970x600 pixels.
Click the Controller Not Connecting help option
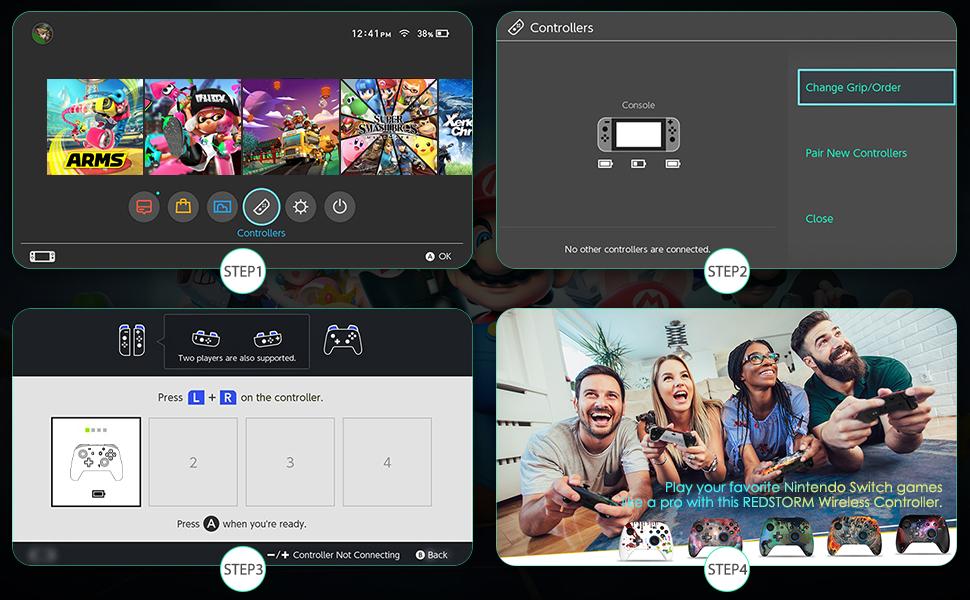(334, 555)
